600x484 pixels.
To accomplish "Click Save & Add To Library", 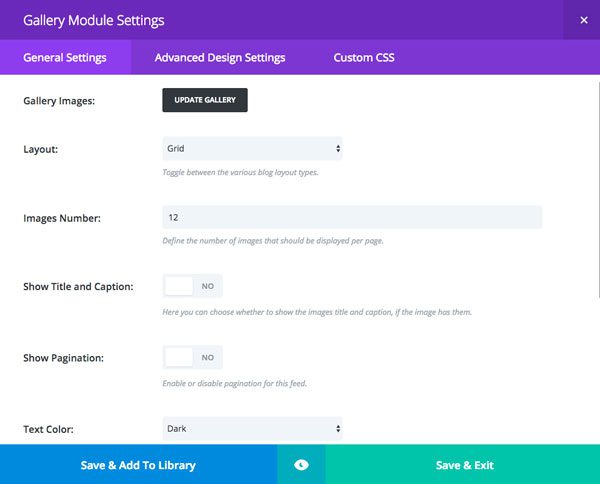I will point(139,464).
